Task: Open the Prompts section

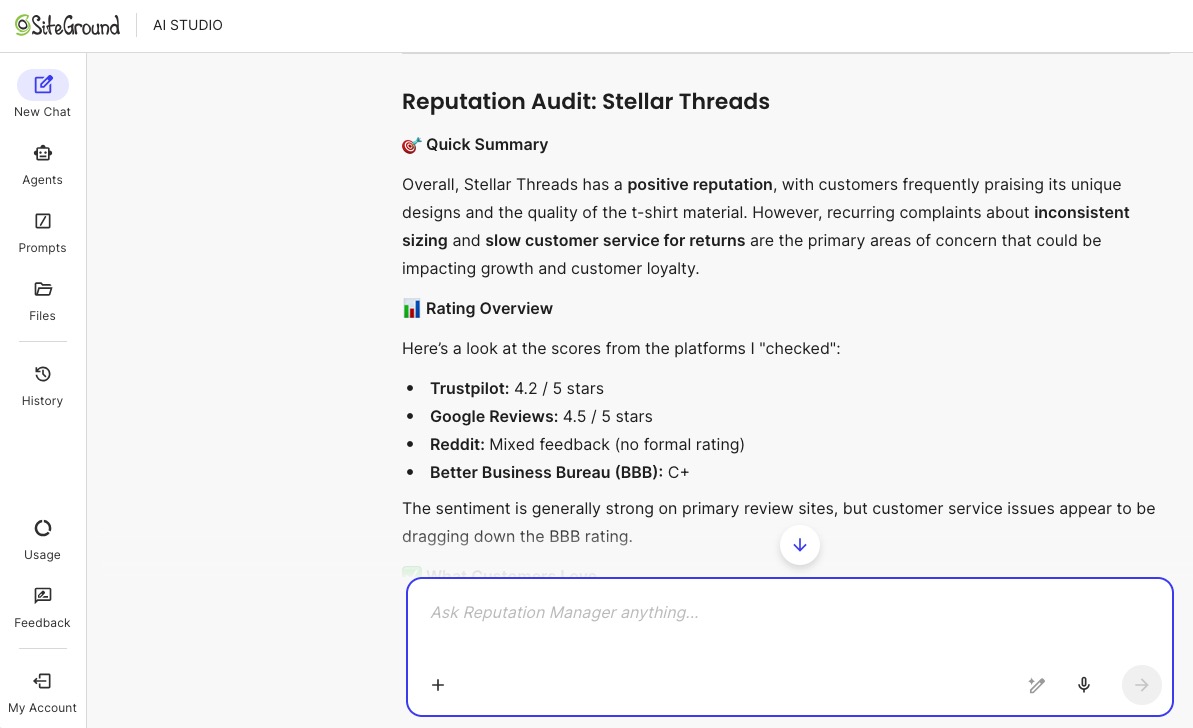Action: [42, 221]
